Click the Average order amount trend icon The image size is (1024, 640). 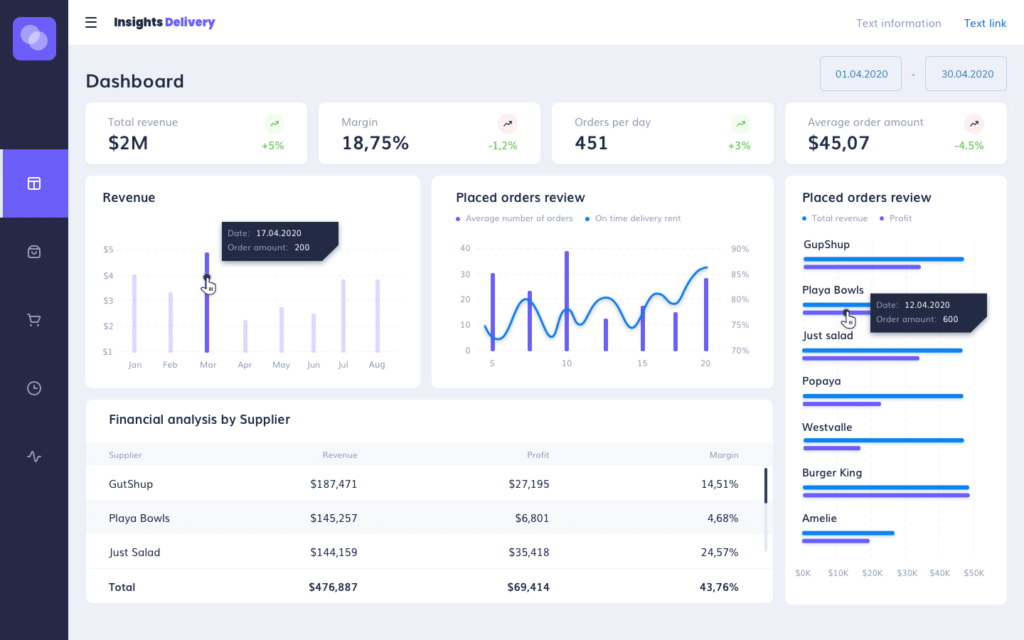[973, 124]
